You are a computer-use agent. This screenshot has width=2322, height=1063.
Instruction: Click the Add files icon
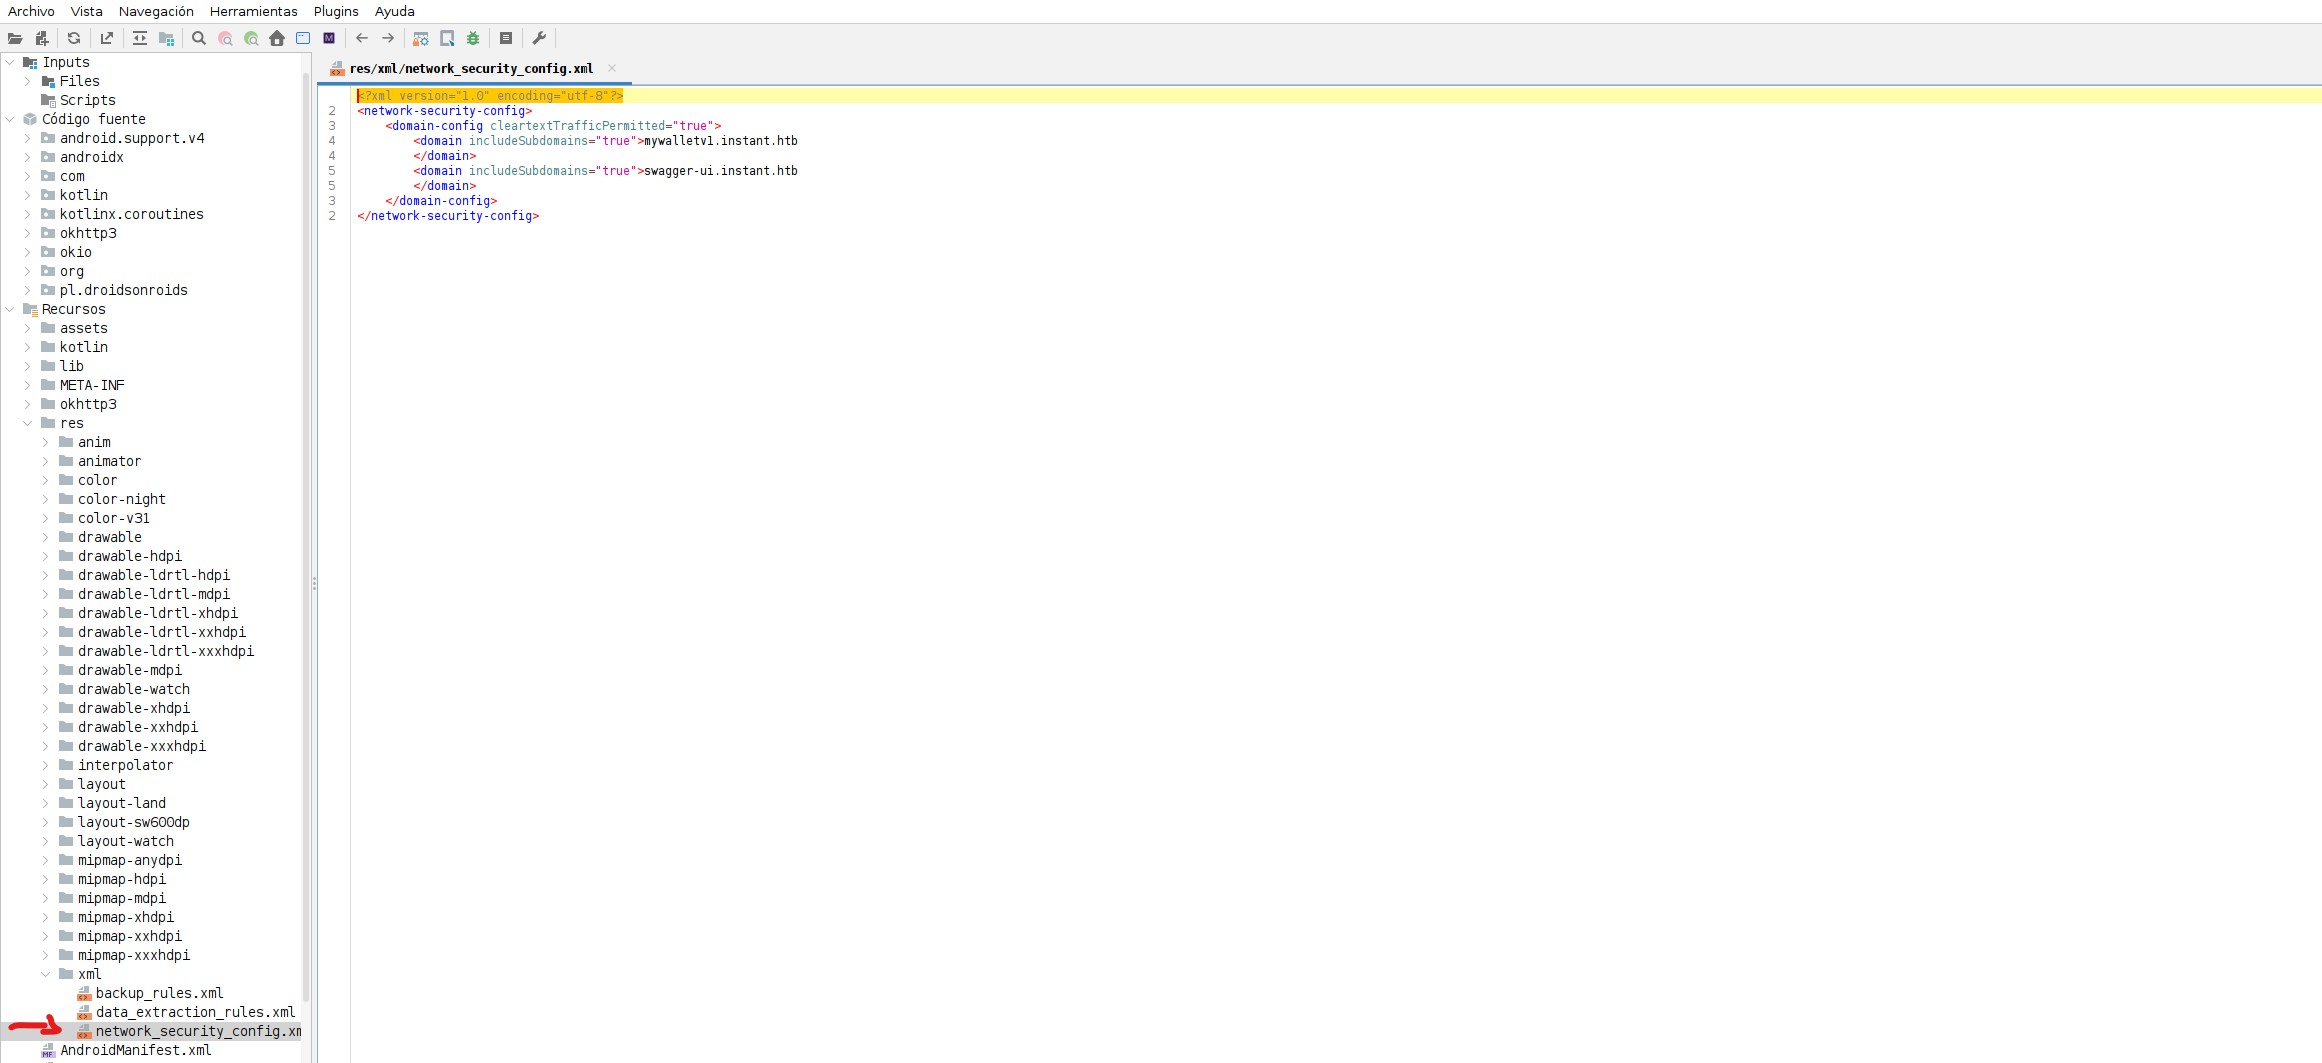point(42,39)
